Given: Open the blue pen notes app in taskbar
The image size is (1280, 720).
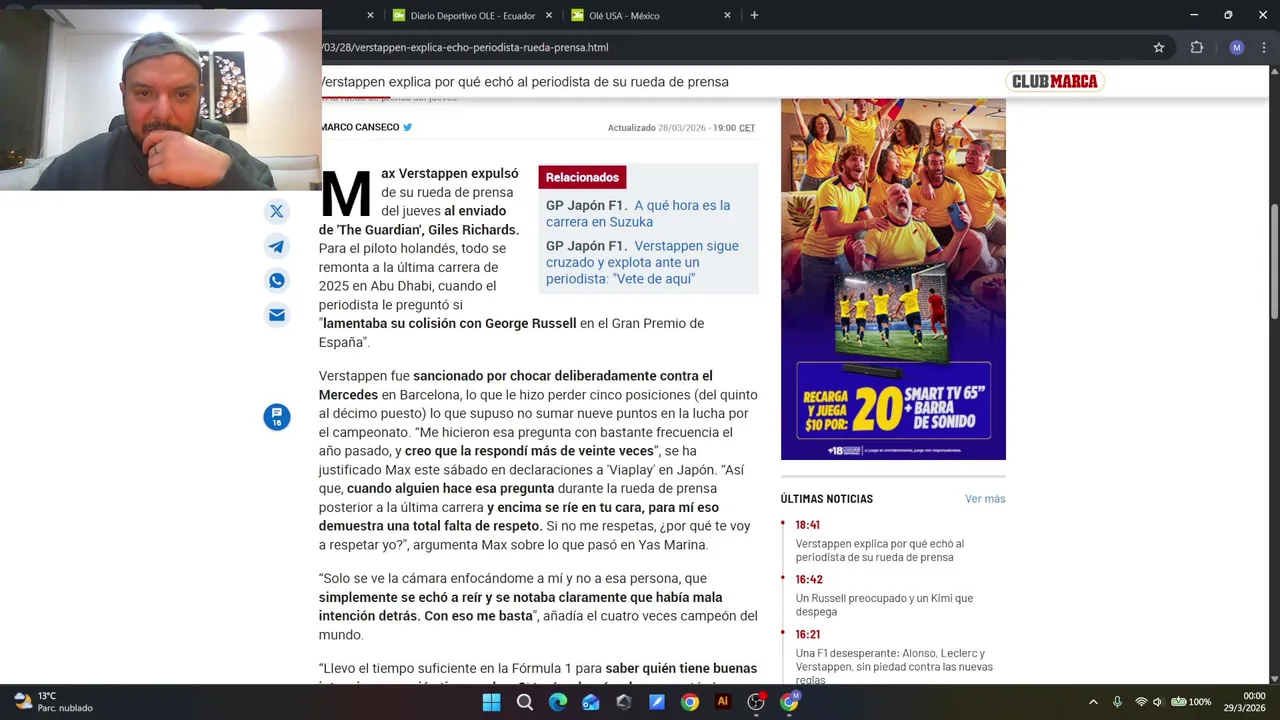Looking at the screenshot, I should [x=657, y=702].
